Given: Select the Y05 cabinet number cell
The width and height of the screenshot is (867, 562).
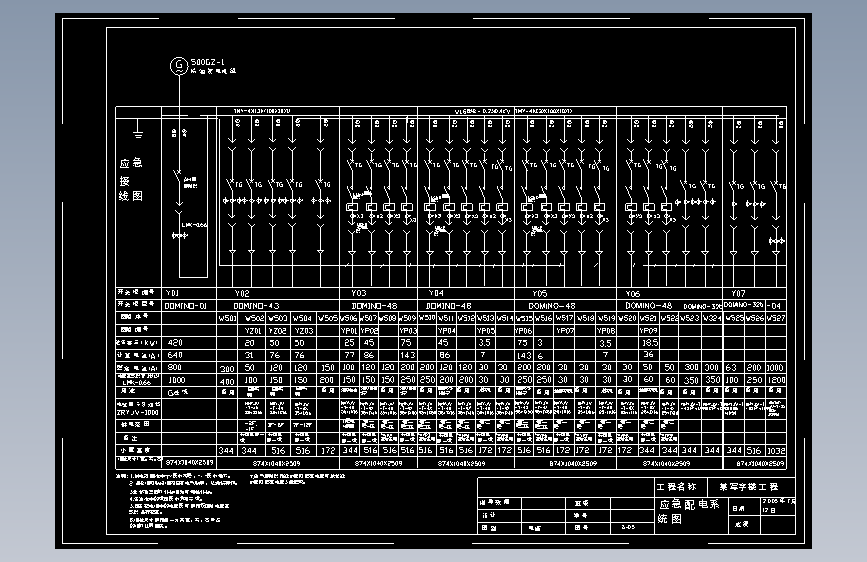Looking at the screenshot, I should click(540, 293).
